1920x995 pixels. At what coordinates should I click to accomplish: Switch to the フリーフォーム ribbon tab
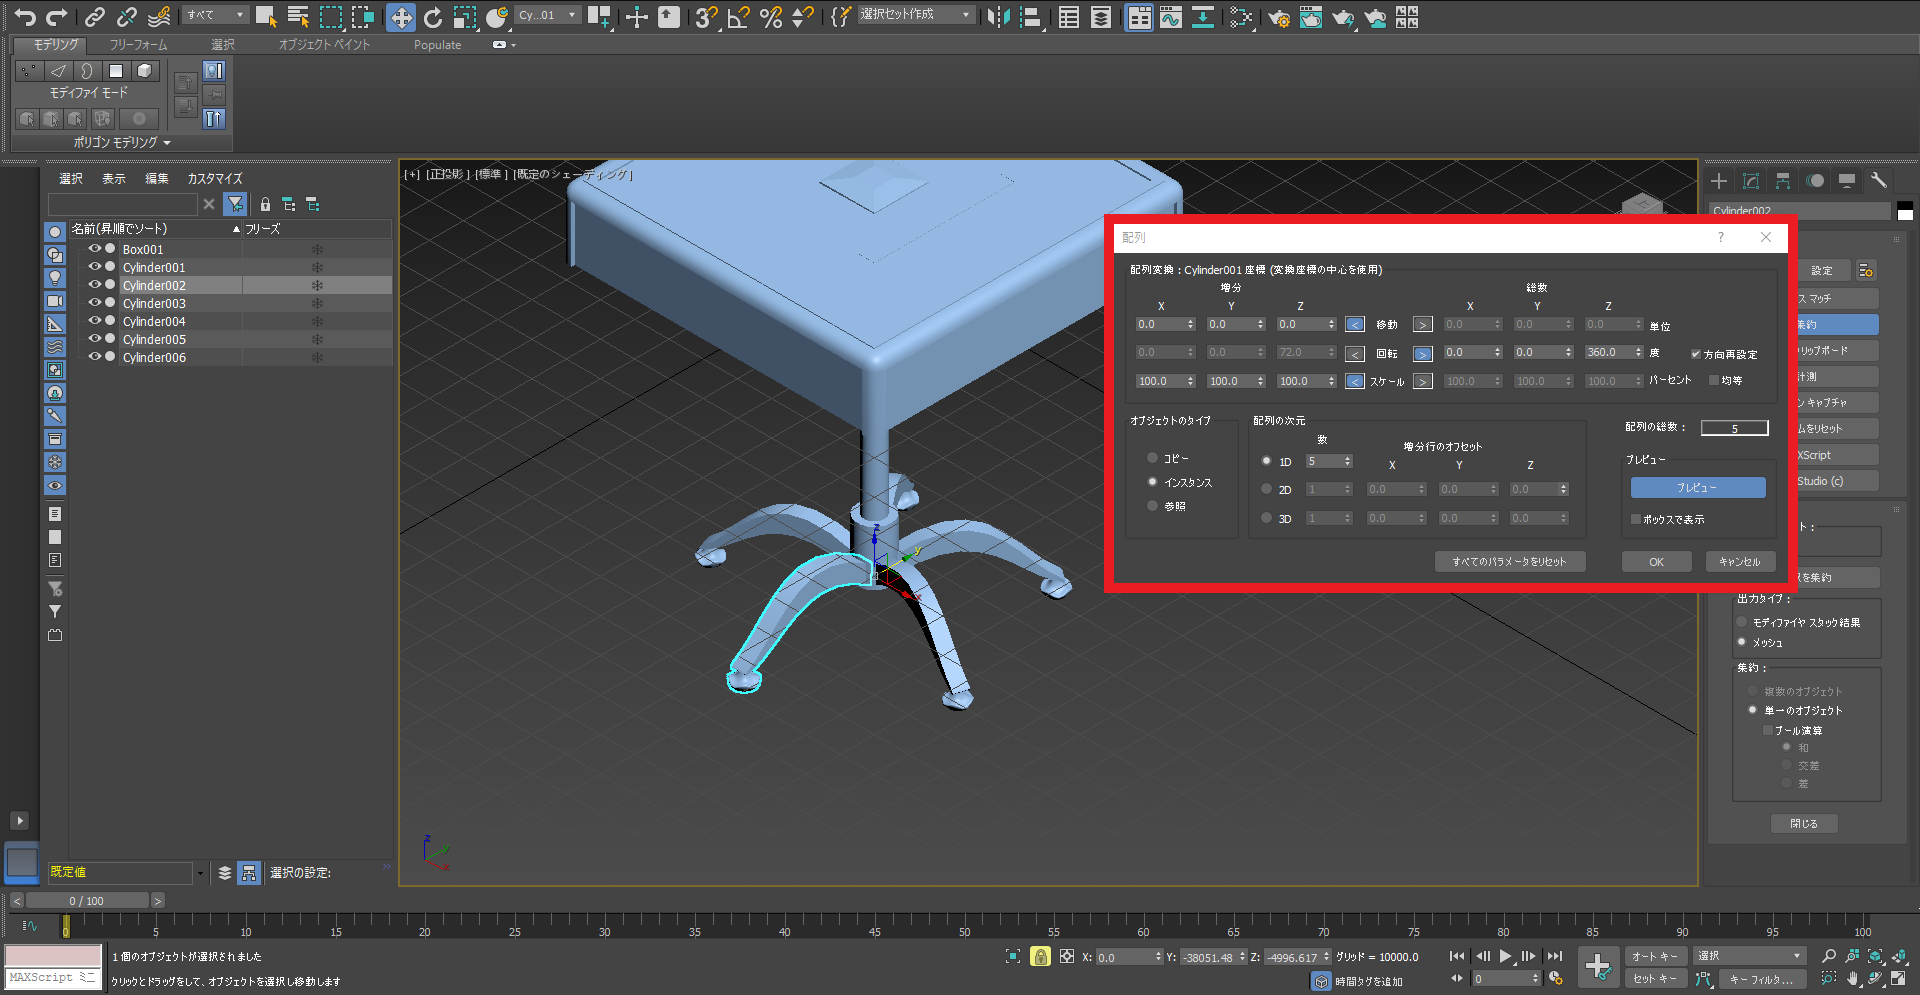(138, 45)
